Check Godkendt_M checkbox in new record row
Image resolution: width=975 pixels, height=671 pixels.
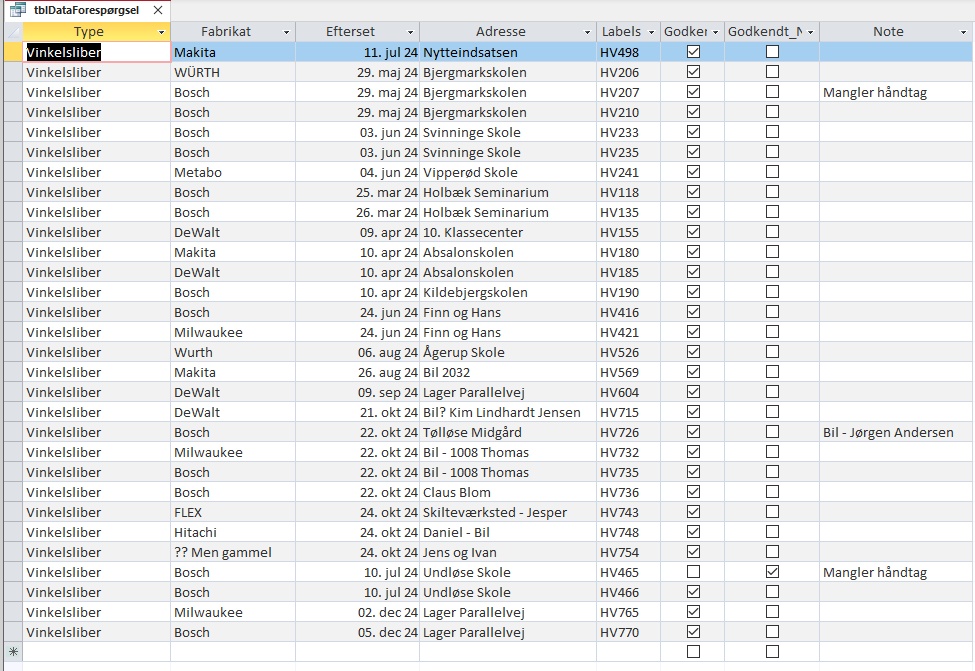pos(772,651)
